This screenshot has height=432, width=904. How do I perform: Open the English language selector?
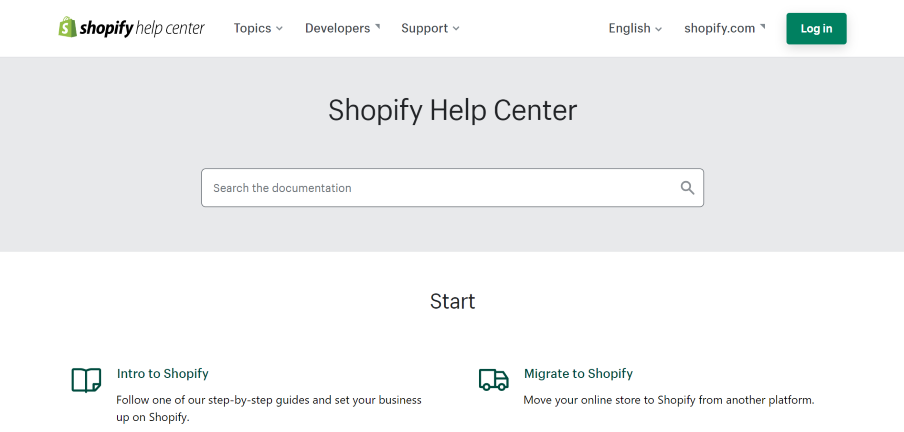pos(635,28)
